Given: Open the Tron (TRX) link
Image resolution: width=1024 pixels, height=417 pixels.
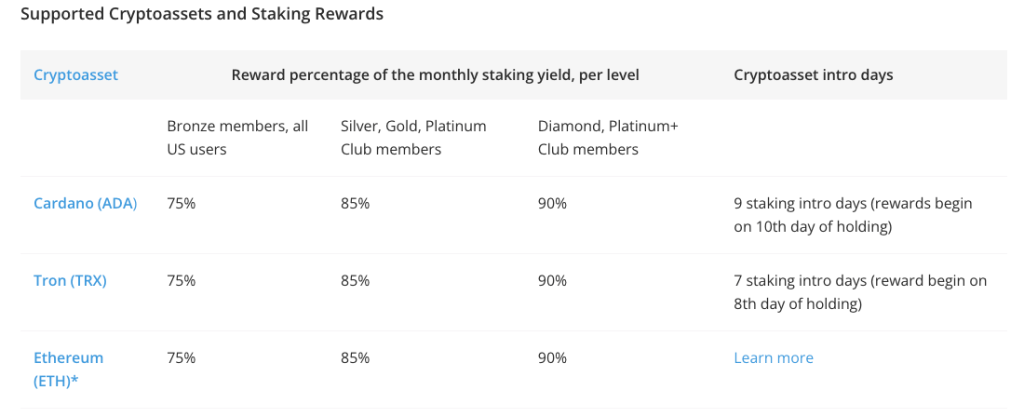Looking at the screenshot, I should (70, 280).
